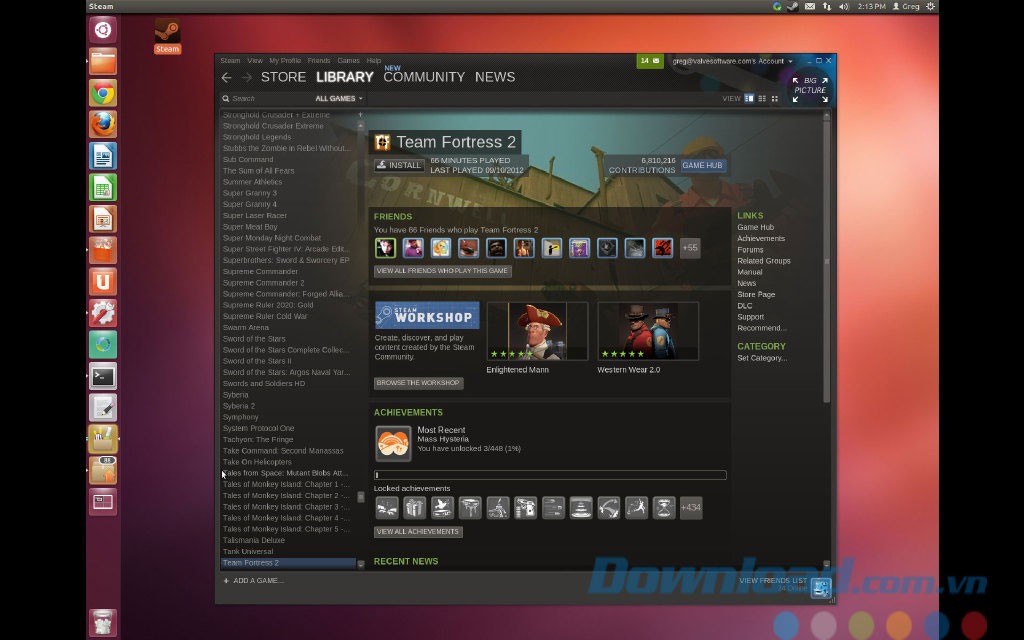
Task: Click the hourglass locked achievement icon
Action: [662, 507]
